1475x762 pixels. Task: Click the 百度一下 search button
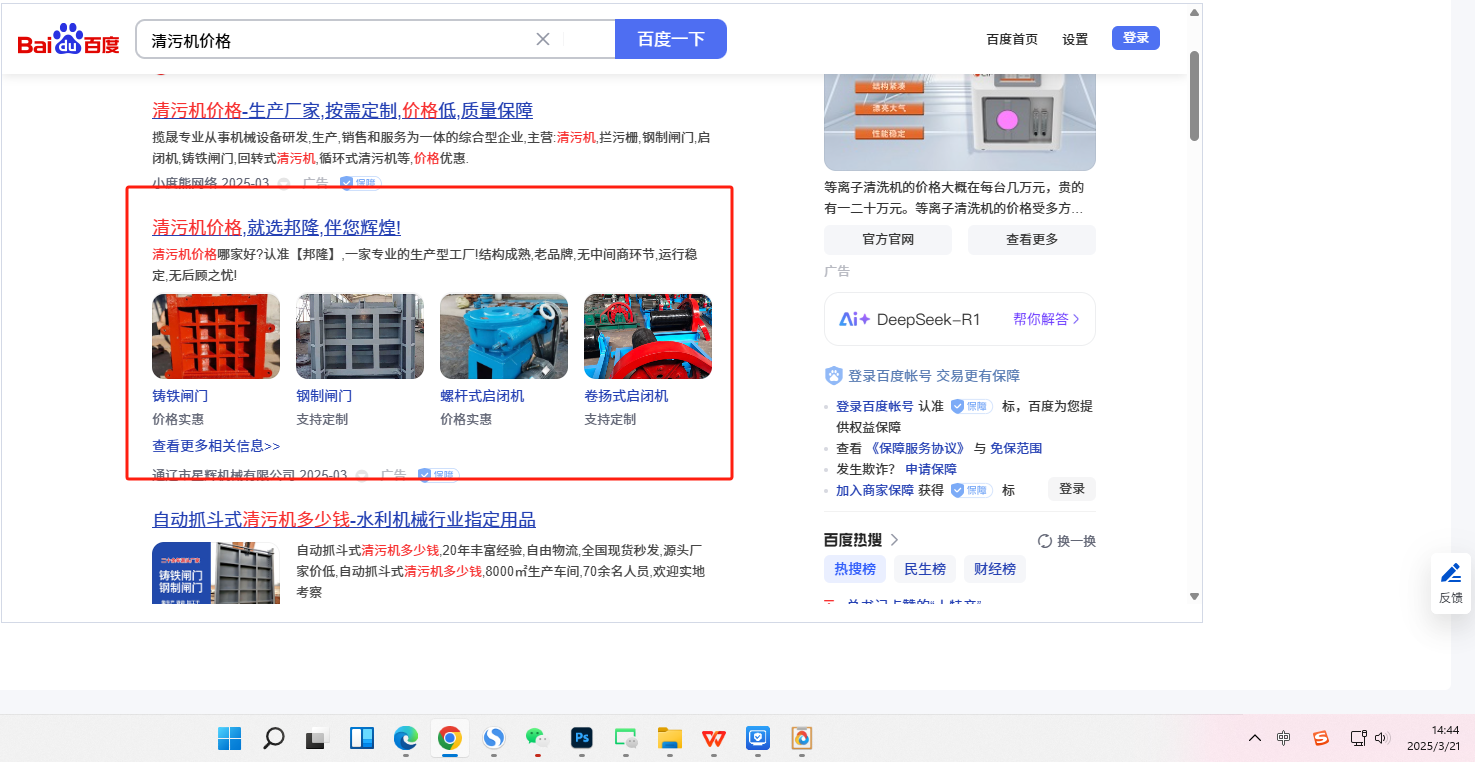671,39
